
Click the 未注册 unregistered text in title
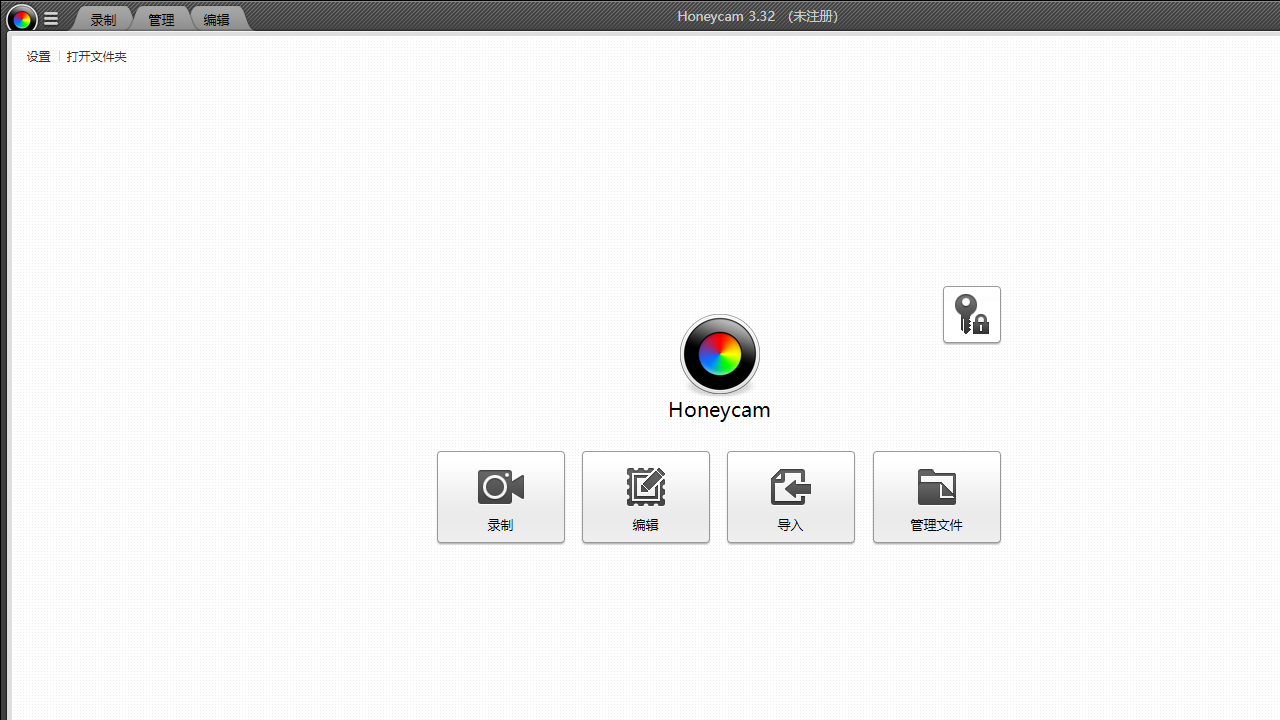[813, 16]
